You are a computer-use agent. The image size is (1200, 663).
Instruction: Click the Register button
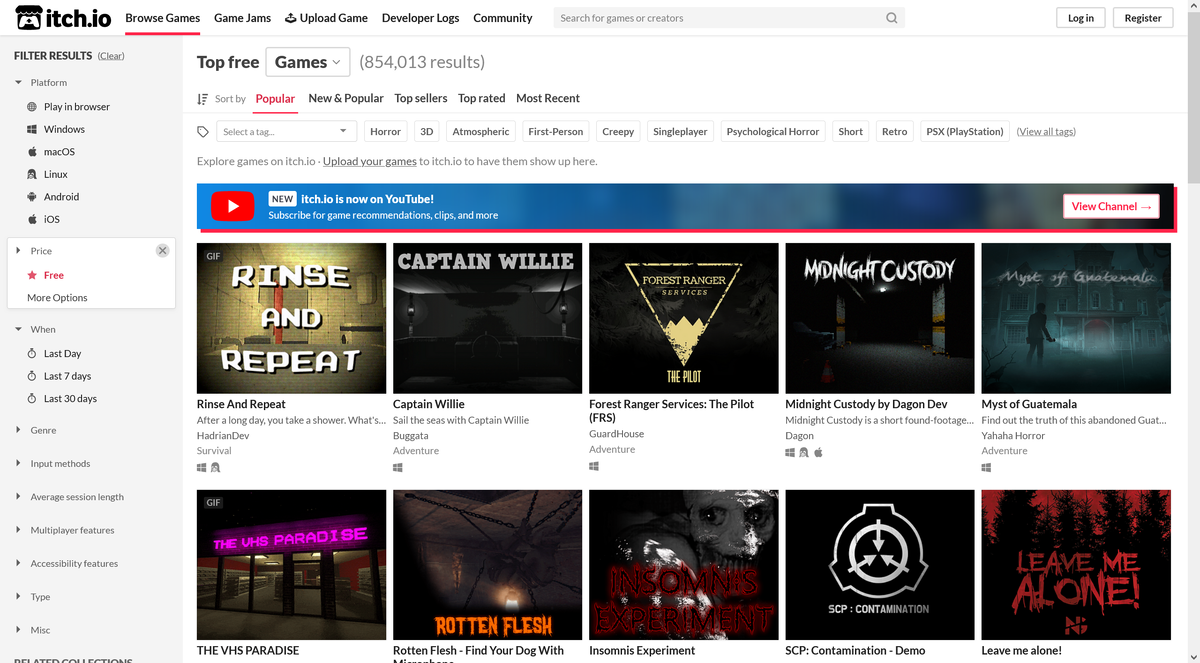tap(1143, 18)
